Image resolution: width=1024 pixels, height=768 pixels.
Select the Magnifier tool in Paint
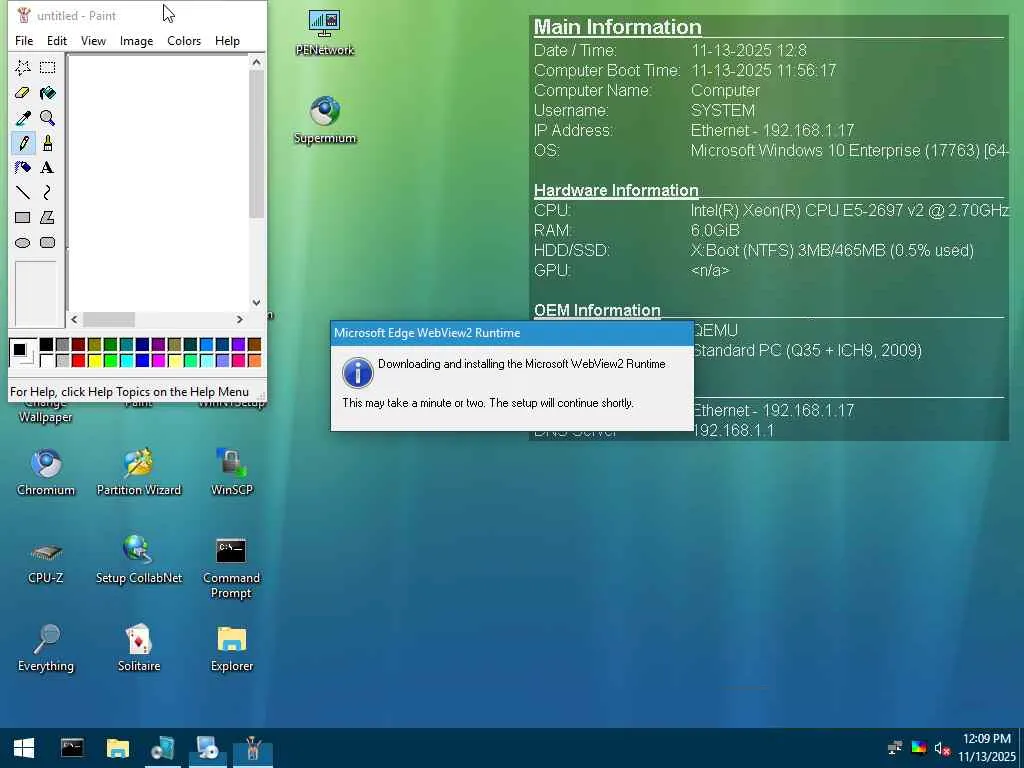coord(47,118)
